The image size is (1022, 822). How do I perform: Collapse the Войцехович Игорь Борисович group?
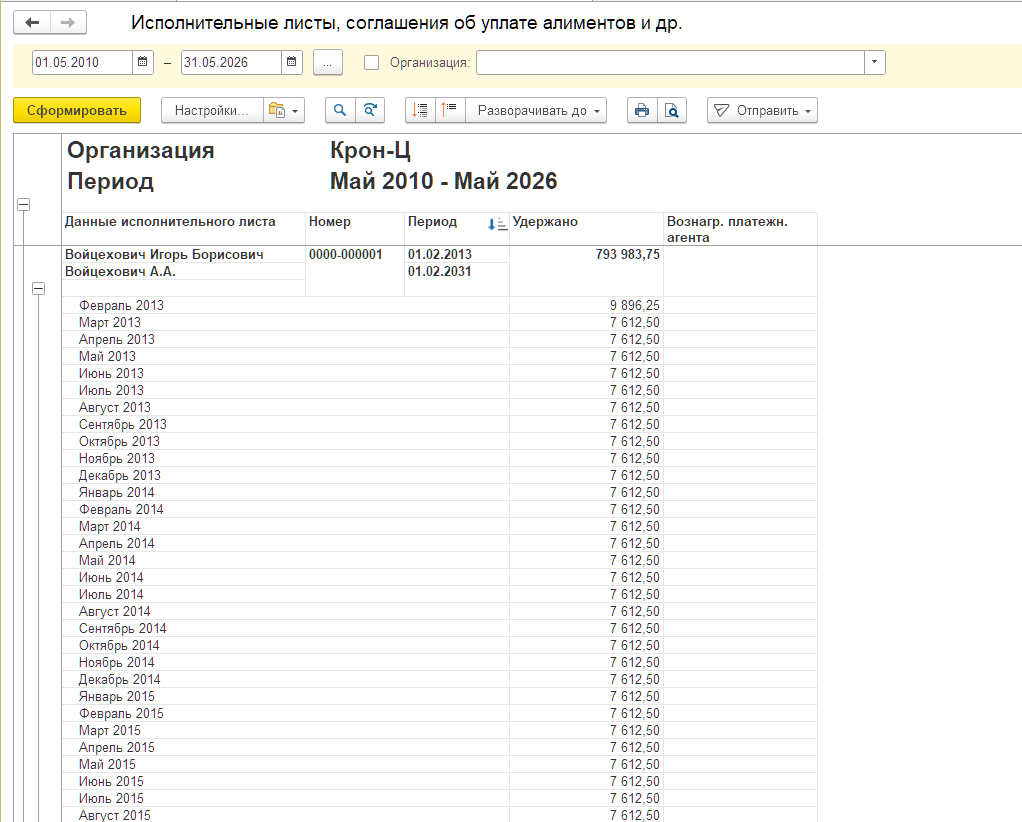(38, 288)
